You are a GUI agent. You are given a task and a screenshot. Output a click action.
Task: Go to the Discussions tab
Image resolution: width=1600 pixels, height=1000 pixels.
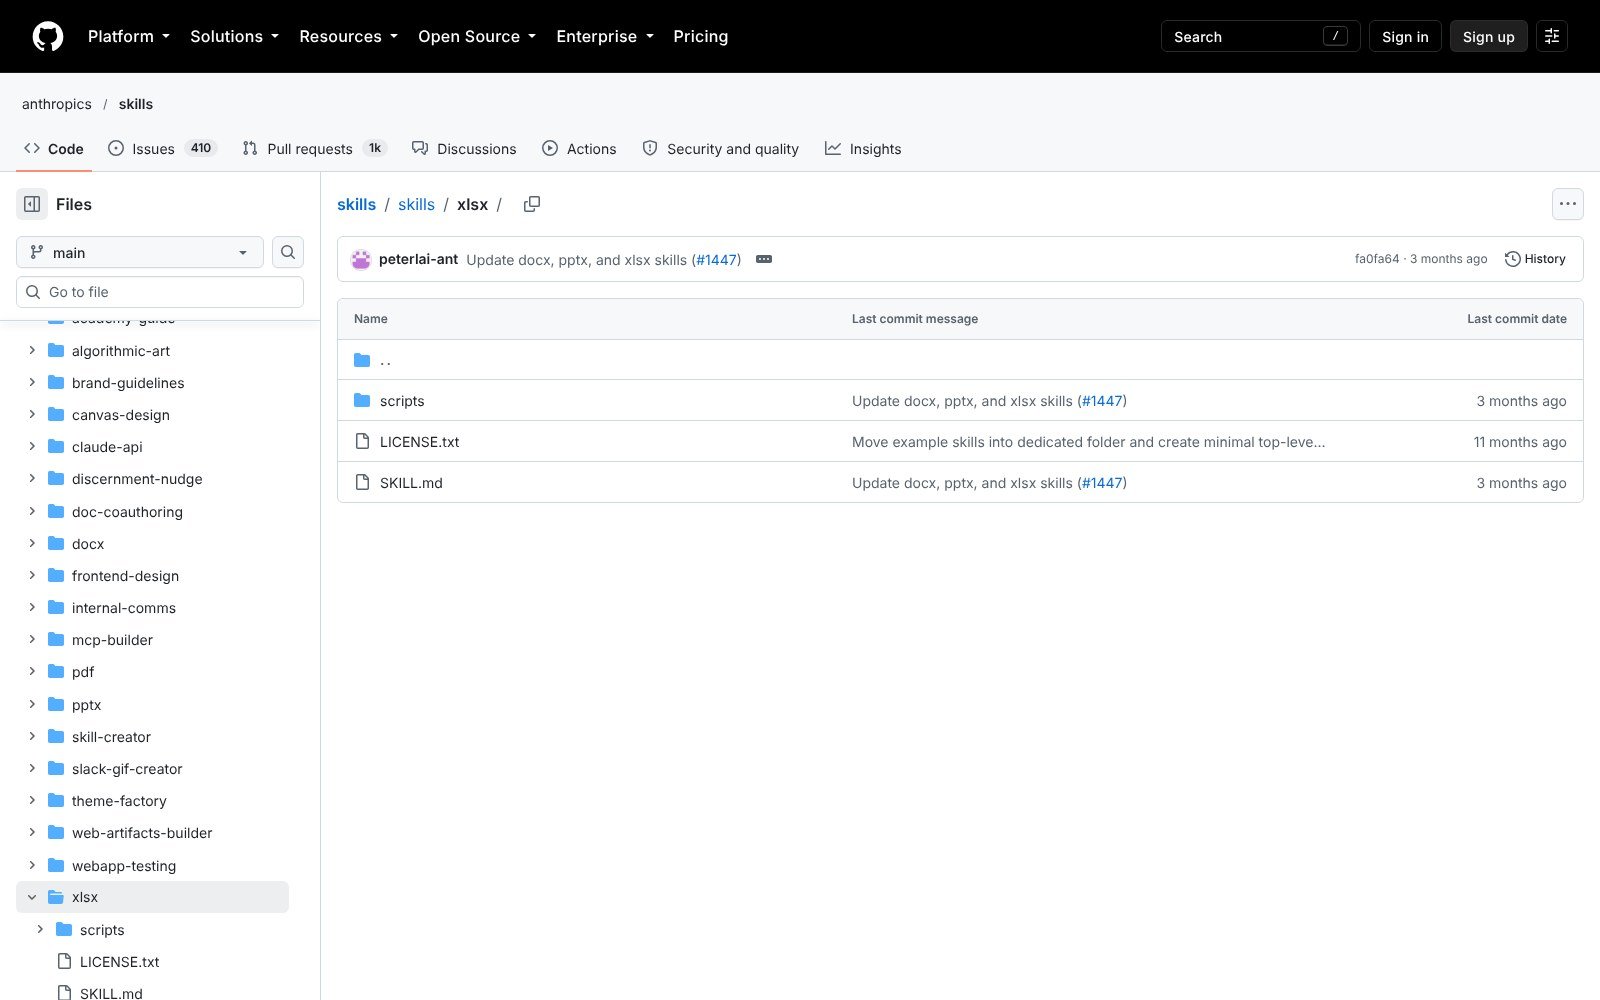pos(464,148)
